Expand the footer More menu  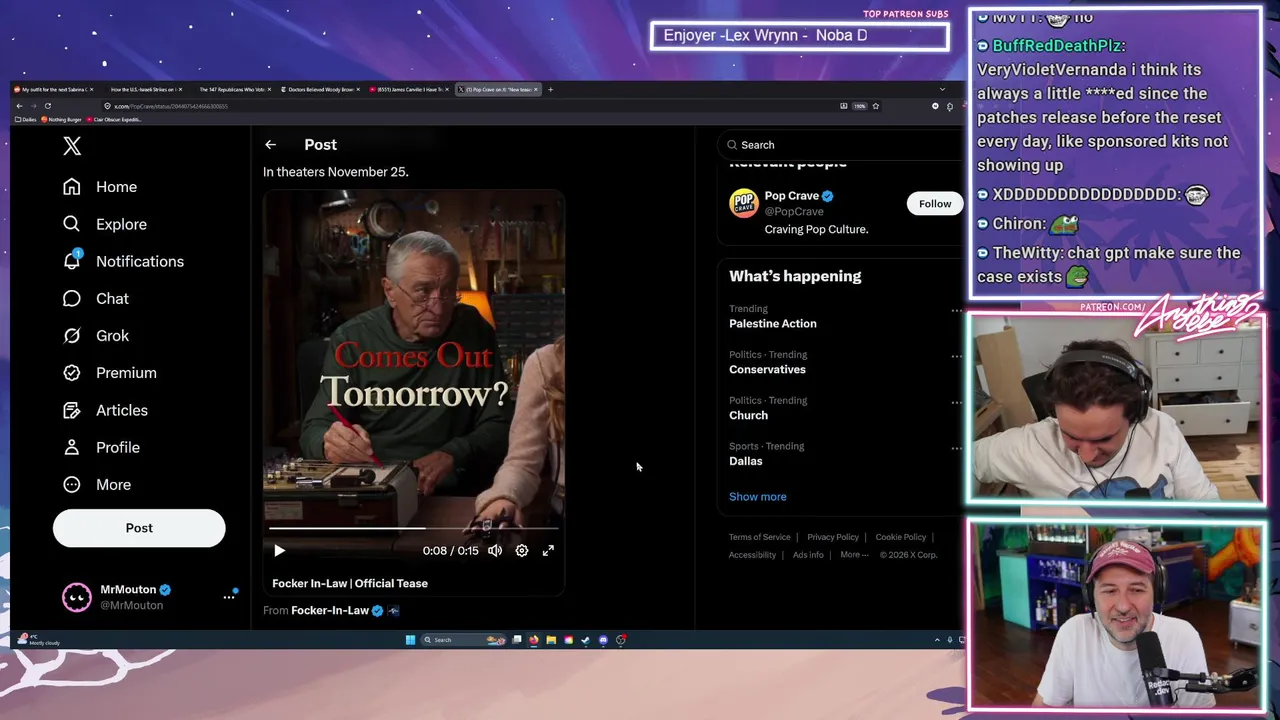(853, 555)
